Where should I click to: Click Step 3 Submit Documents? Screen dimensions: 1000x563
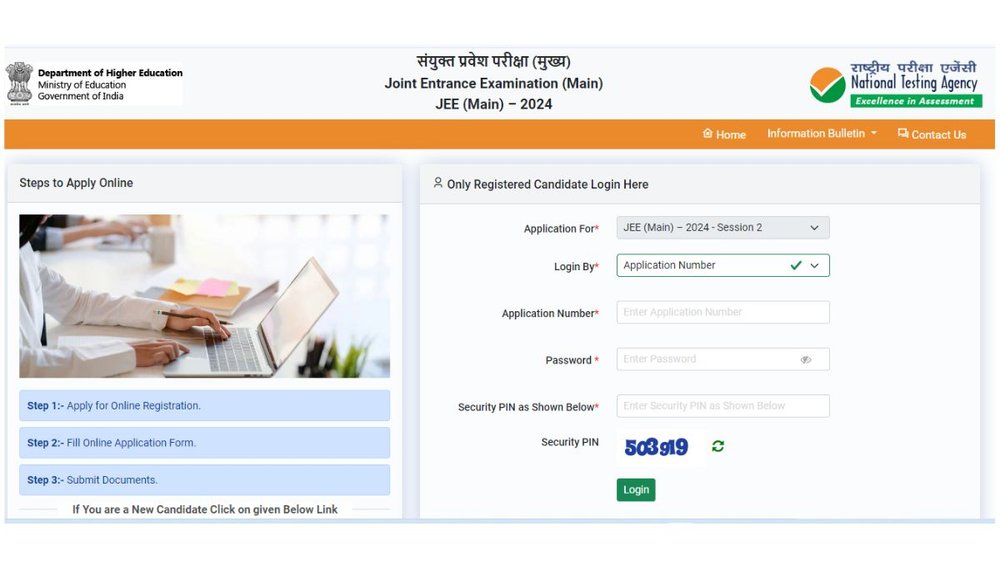[205, 479]
